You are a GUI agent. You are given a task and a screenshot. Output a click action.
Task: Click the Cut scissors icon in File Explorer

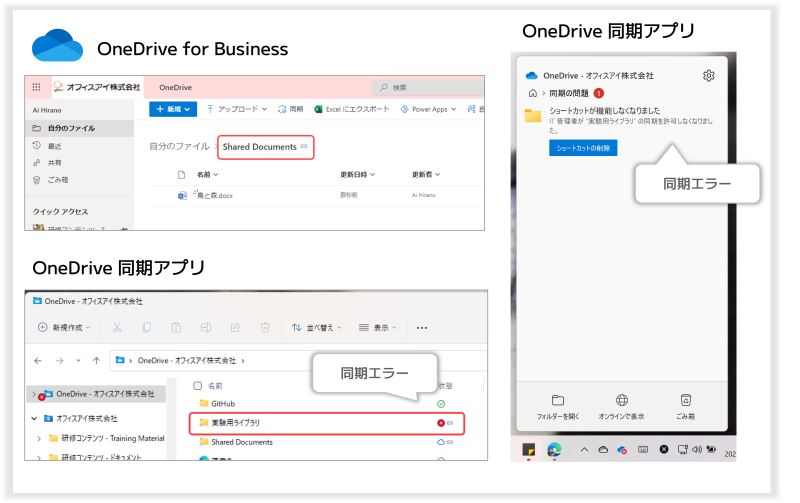click(x=117, y=328)
